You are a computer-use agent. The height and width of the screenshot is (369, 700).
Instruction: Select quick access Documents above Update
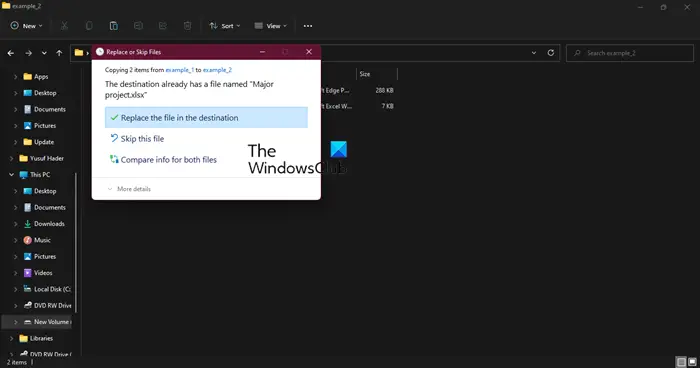coord(49,109)
